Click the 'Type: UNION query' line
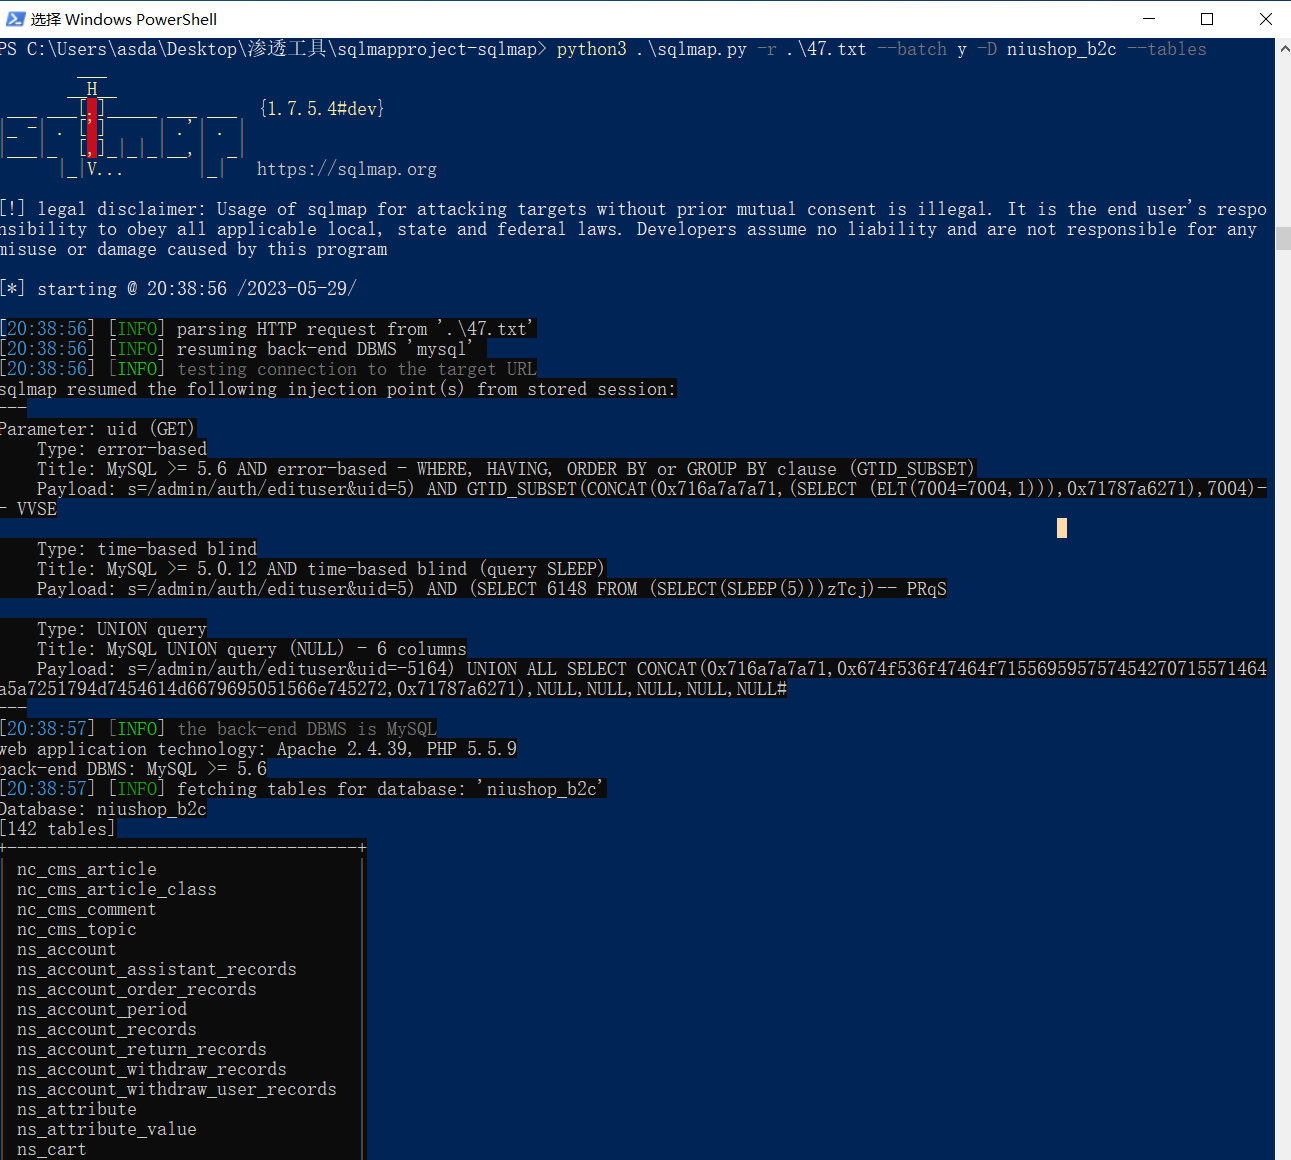Screen dimensions: 1291x1160 tap(122, 629)
